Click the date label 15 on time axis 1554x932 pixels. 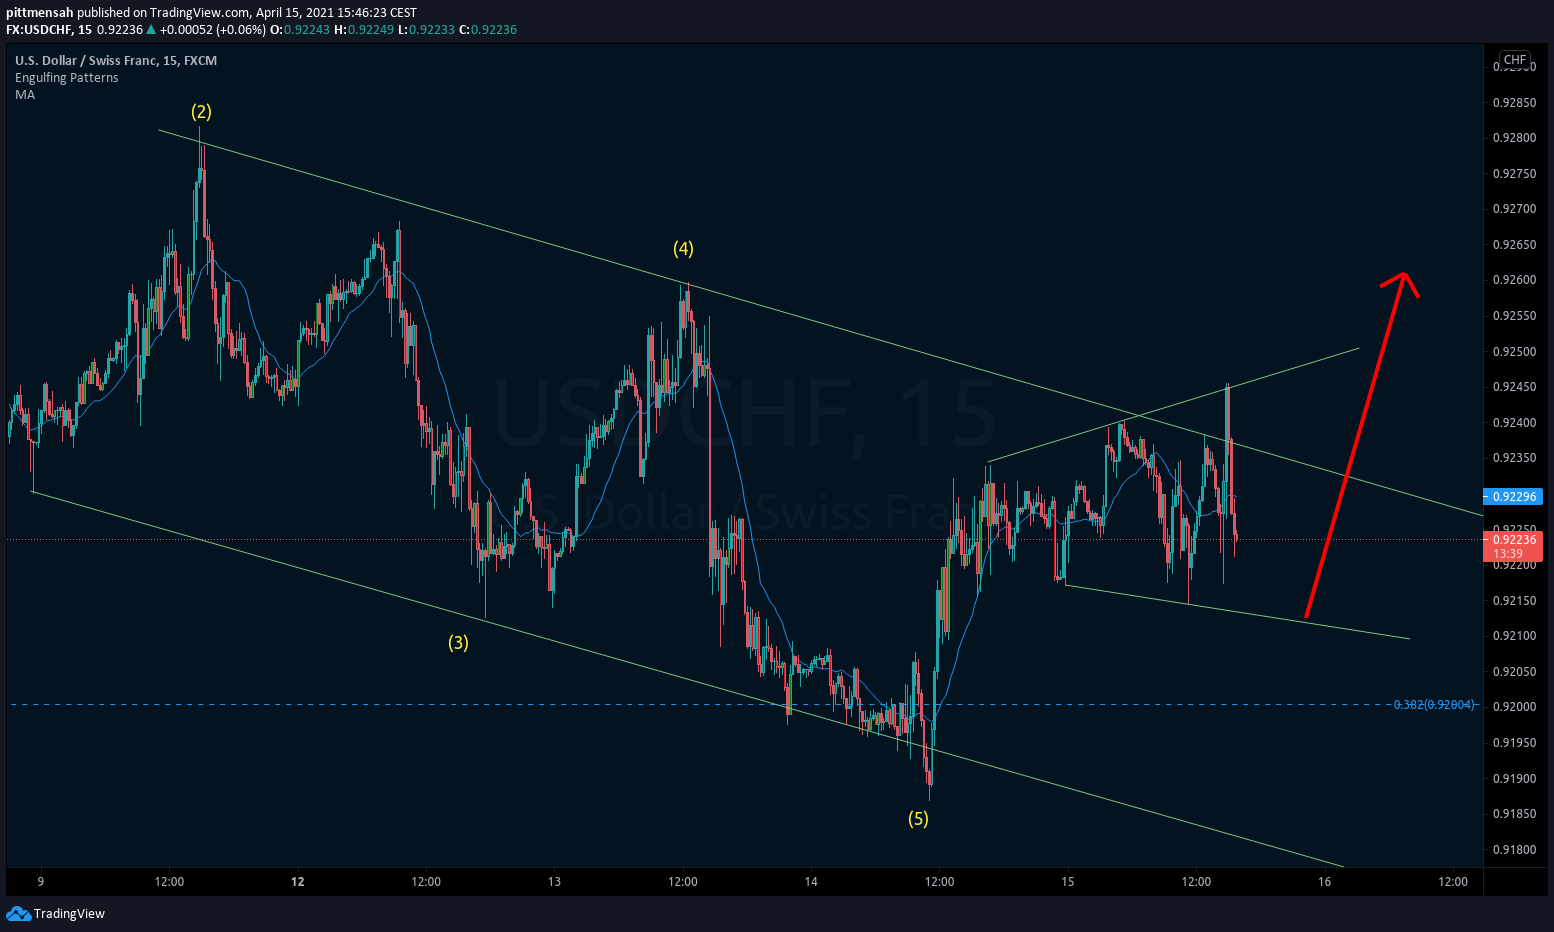pyautogui.click(x=1068, y=882)
